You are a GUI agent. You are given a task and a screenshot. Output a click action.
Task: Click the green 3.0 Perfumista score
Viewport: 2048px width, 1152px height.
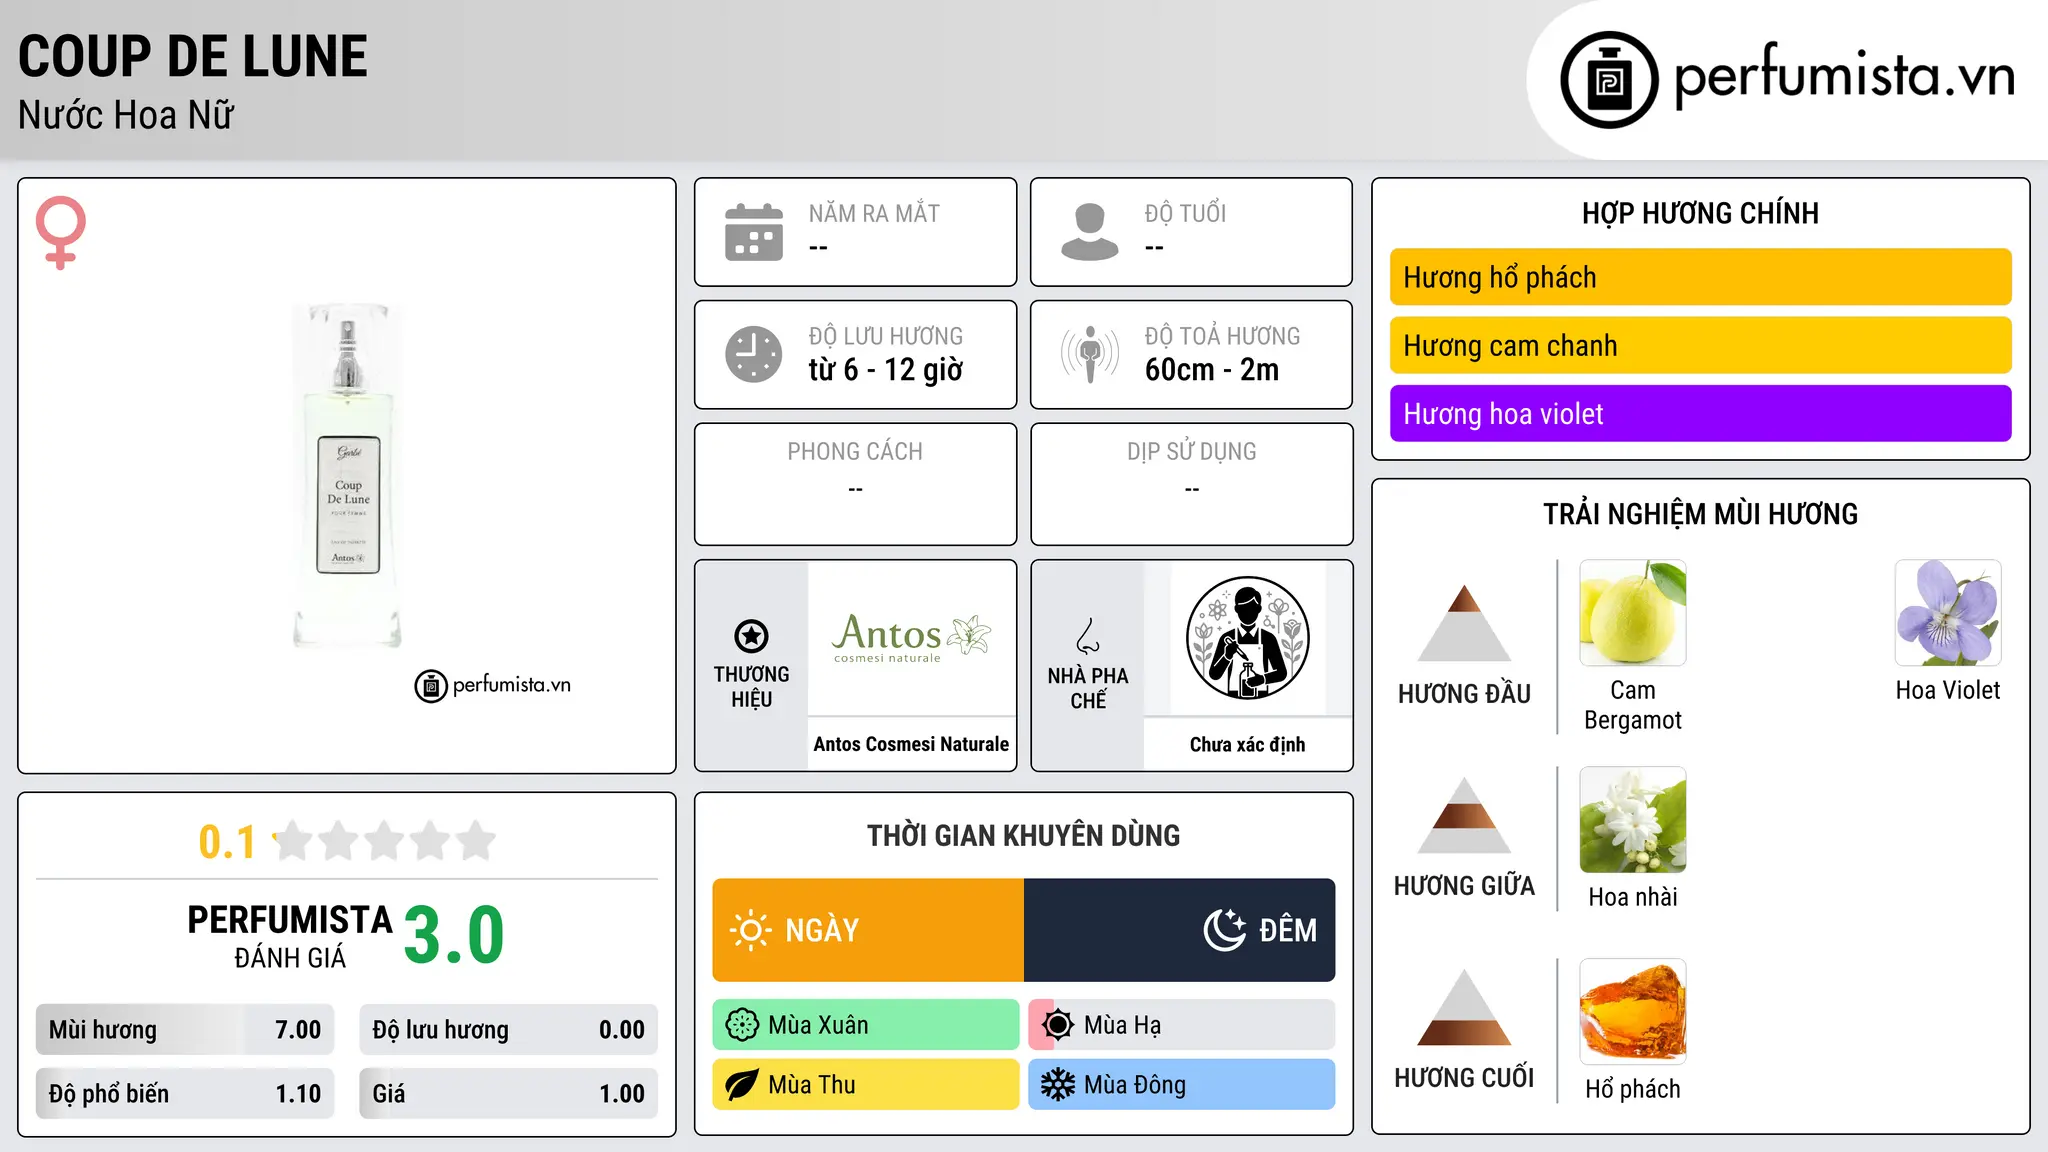454,936
